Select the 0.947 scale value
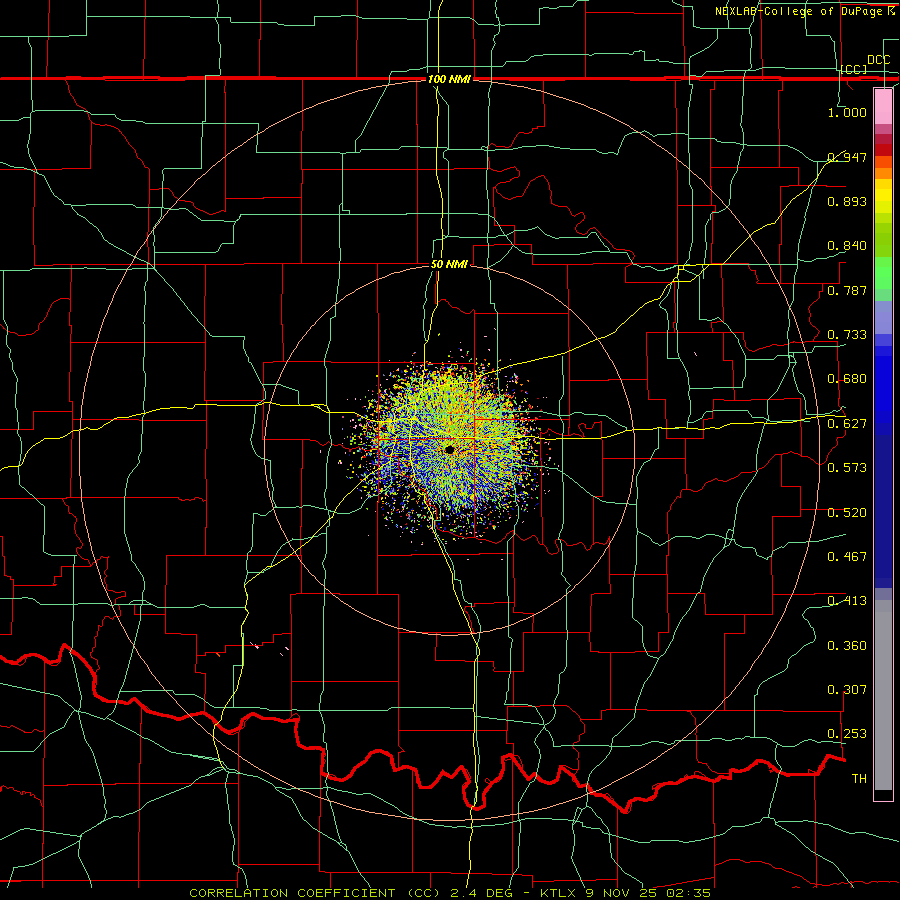The width and height of the screenshot is (900, 900). 847,157
